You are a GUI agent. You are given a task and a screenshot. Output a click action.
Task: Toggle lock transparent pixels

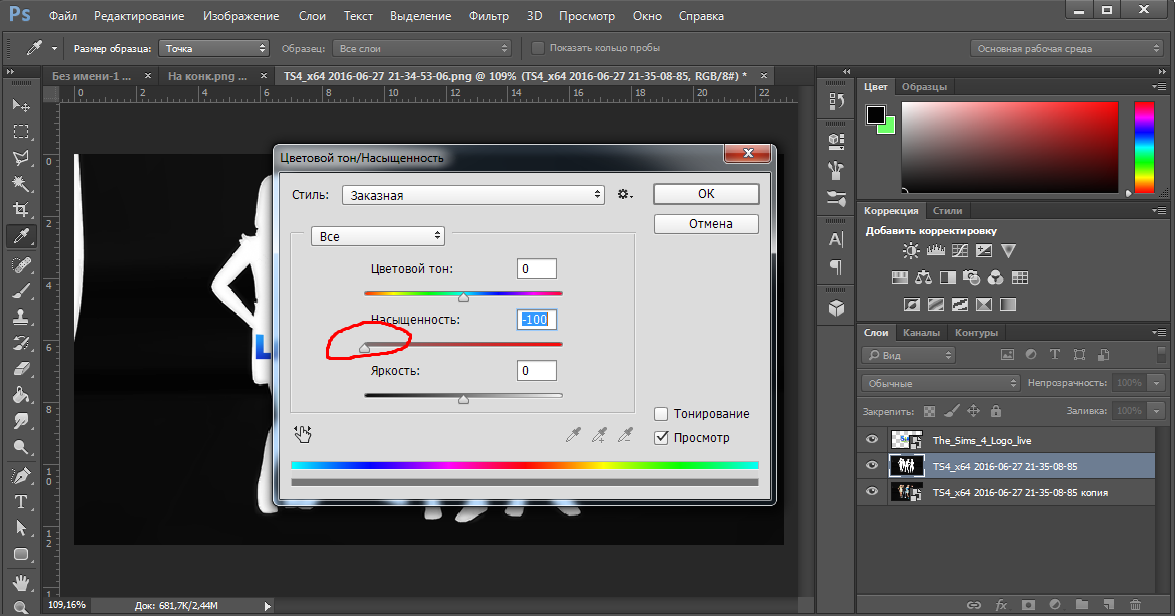click(929, 411)
